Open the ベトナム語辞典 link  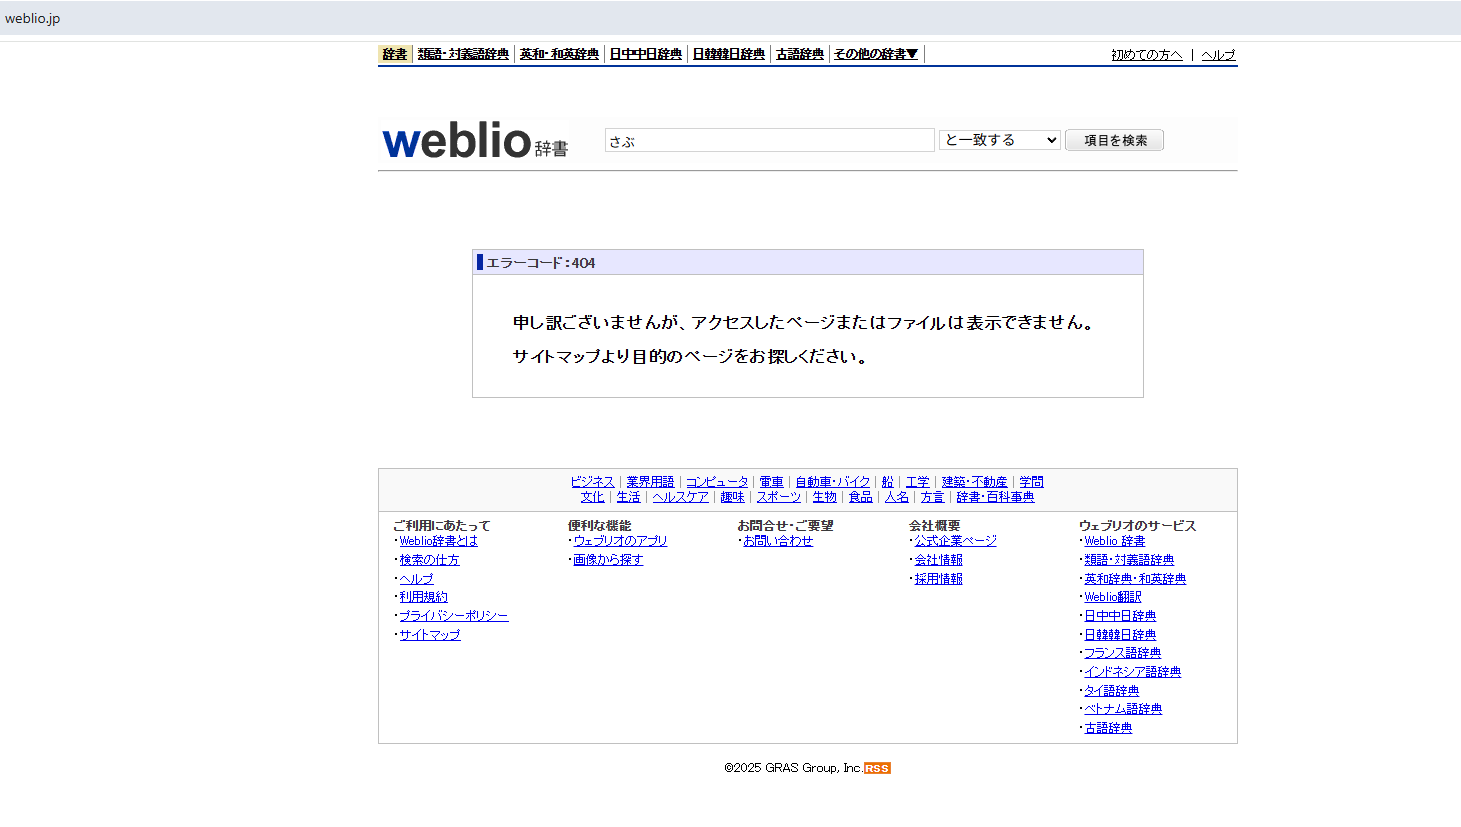pyautogui.click(x=1123, y=709)
